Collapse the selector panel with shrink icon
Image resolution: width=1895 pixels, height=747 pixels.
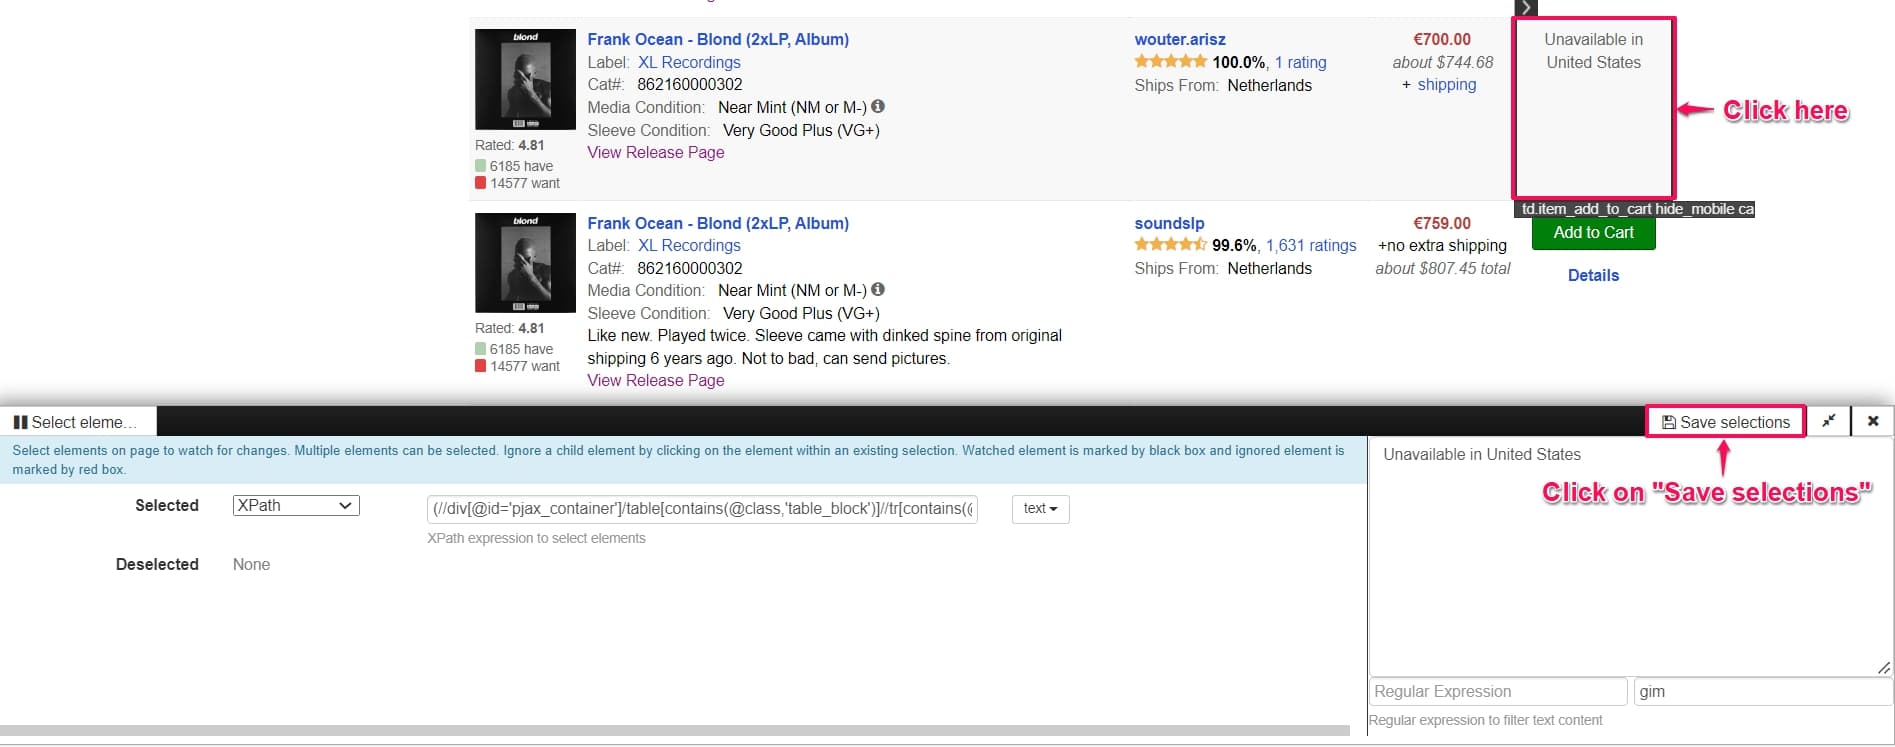coord(1828,421)
